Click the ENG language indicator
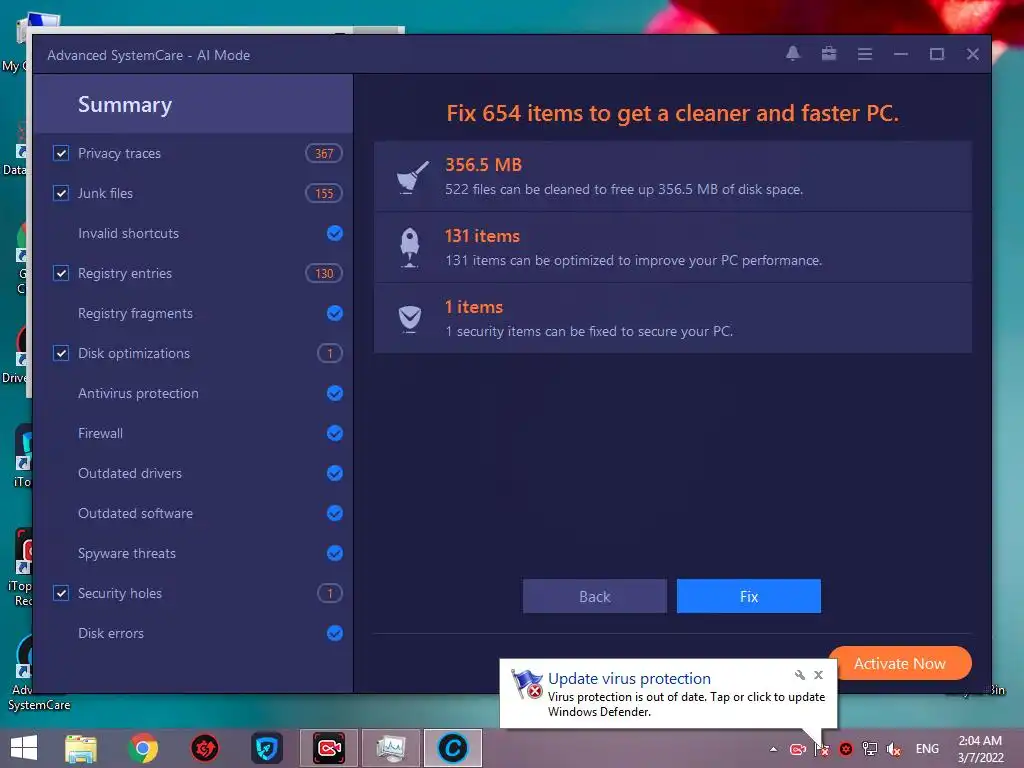This screenshot has width=1024, height=768. click(927, 749)
